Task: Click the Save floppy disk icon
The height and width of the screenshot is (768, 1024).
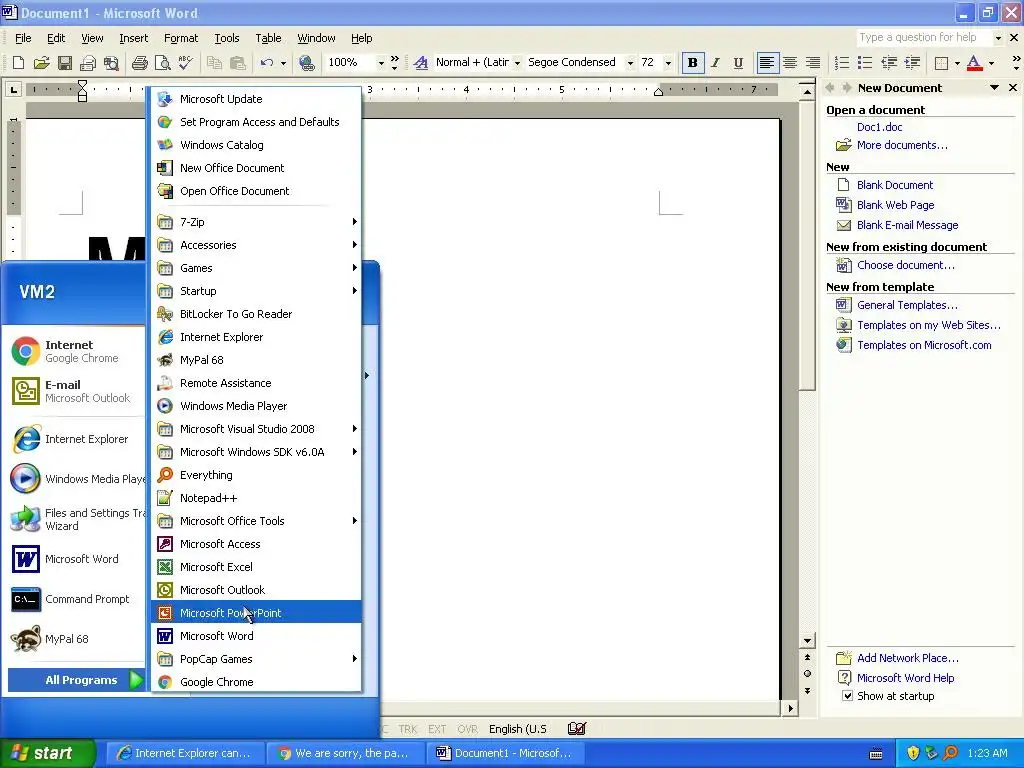Action: pos(65,63)
